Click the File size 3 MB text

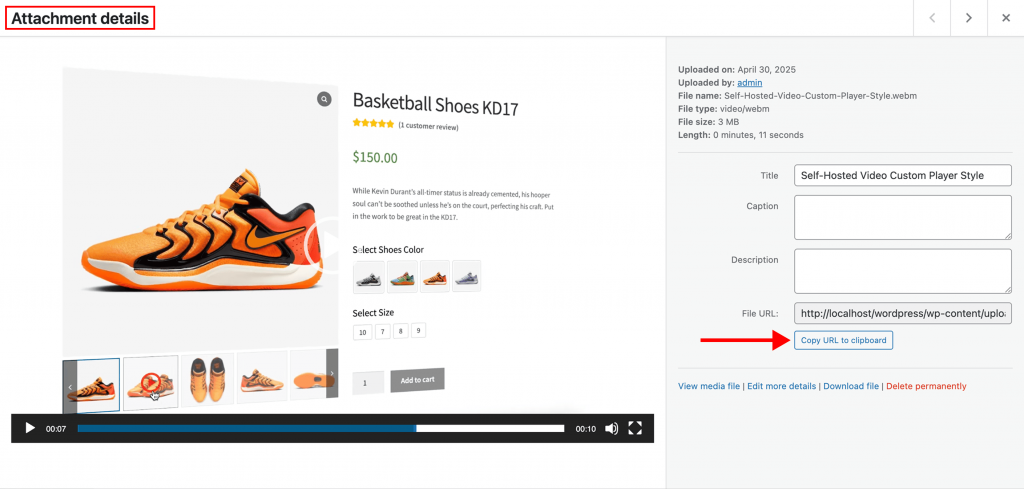pyautogui.click(x=707, y=122)
